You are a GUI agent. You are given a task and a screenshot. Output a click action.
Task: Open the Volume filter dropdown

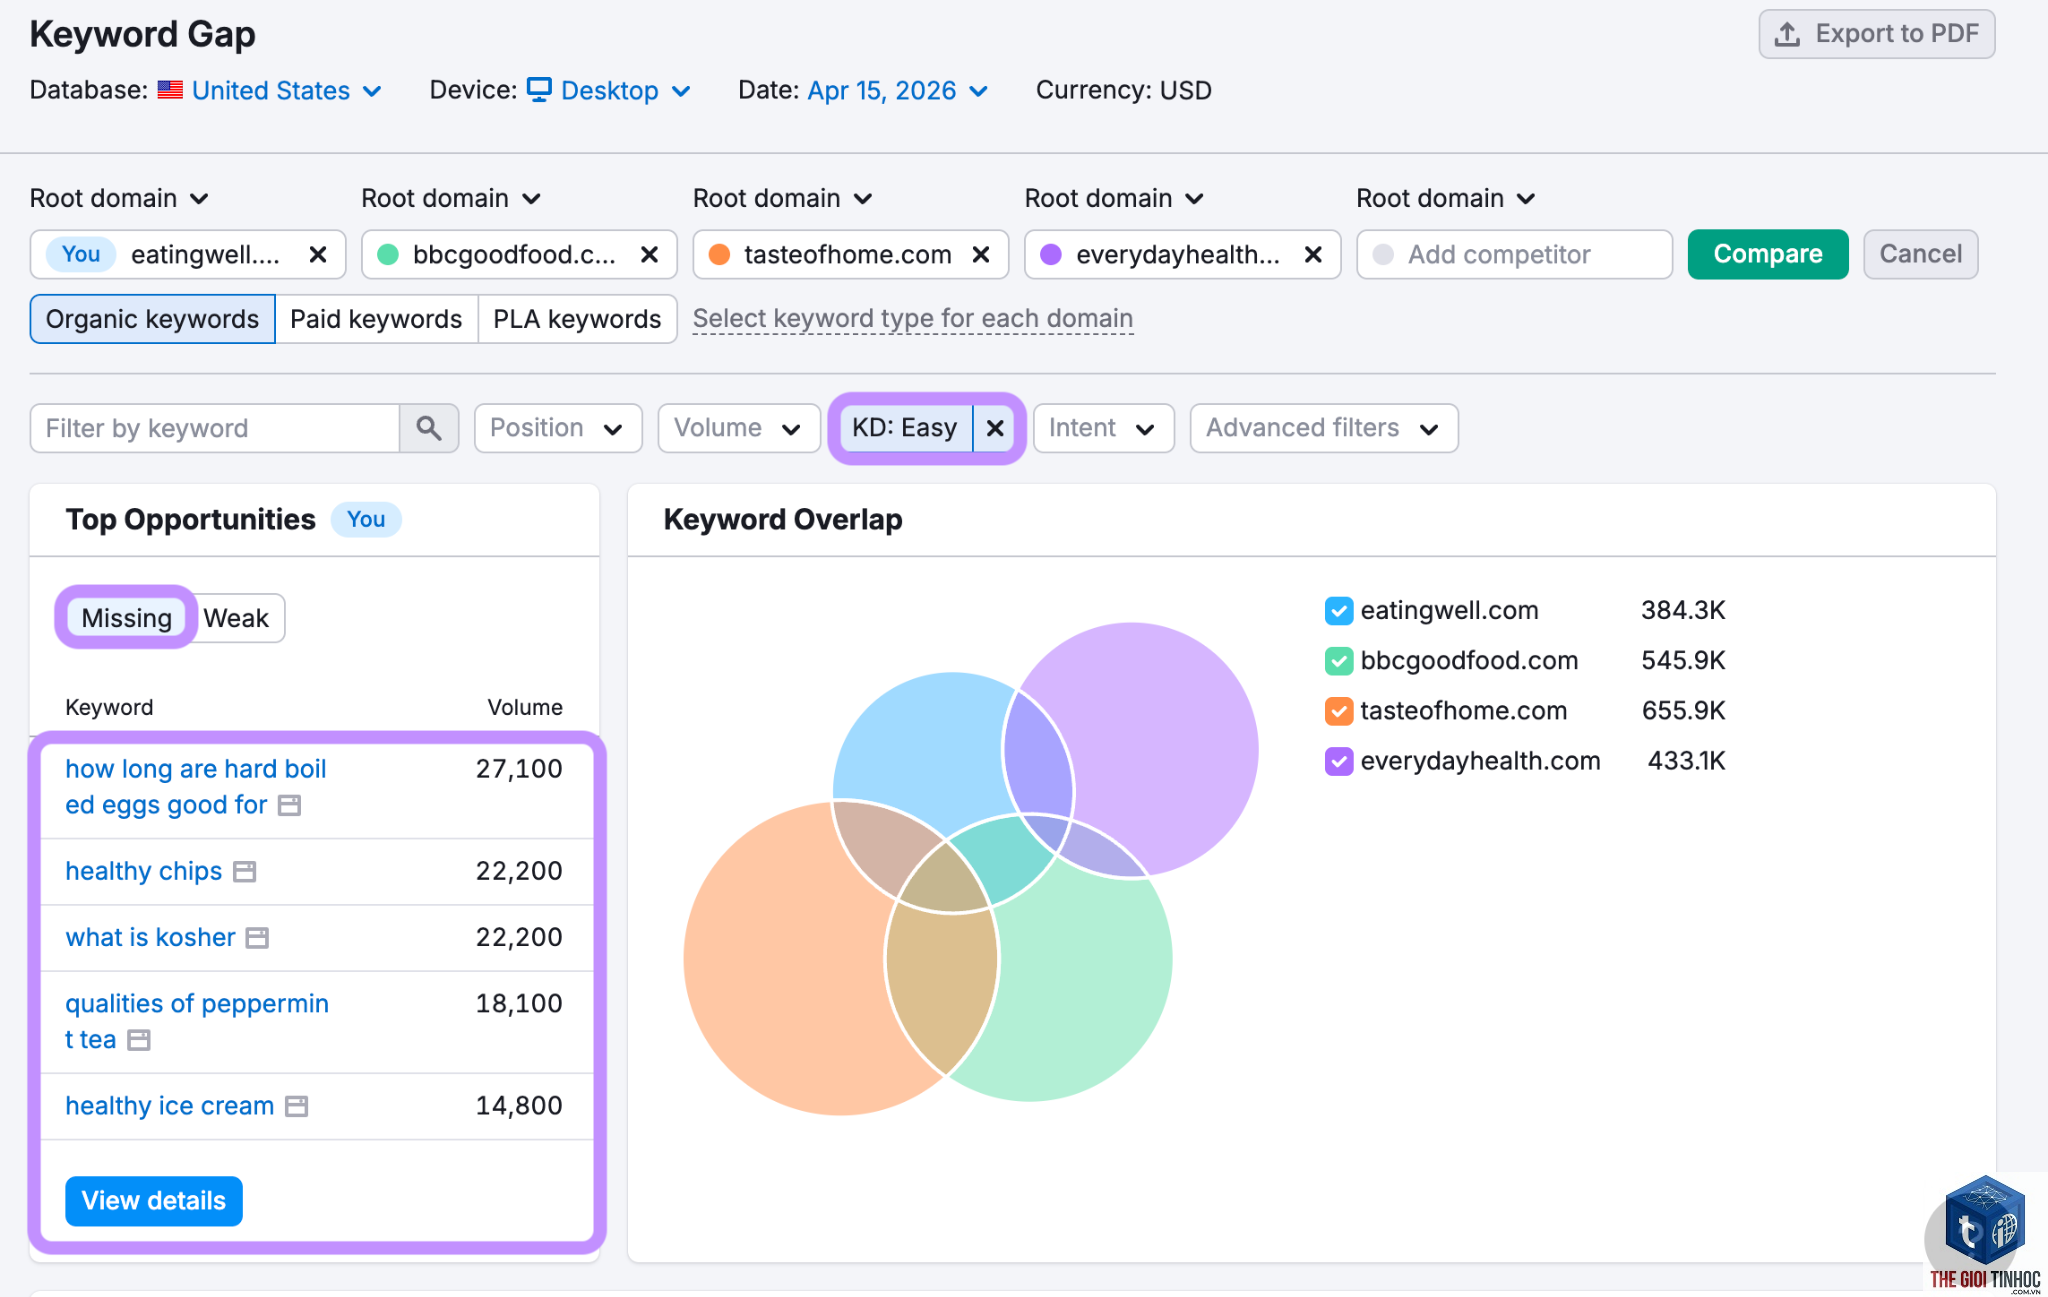point(739,428)
